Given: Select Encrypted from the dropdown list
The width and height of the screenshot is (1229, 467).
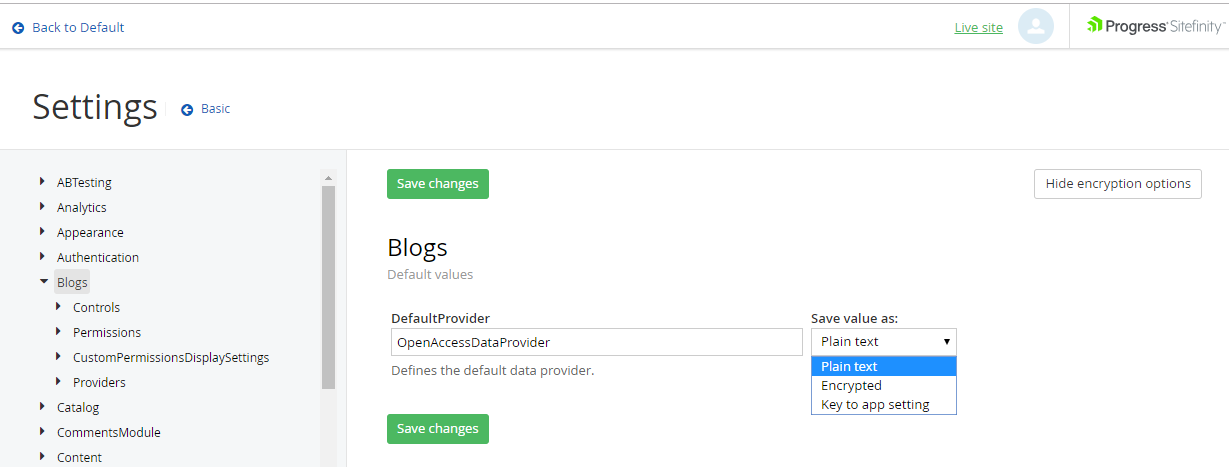Looking at the screenshot, I should coord(851,386).
